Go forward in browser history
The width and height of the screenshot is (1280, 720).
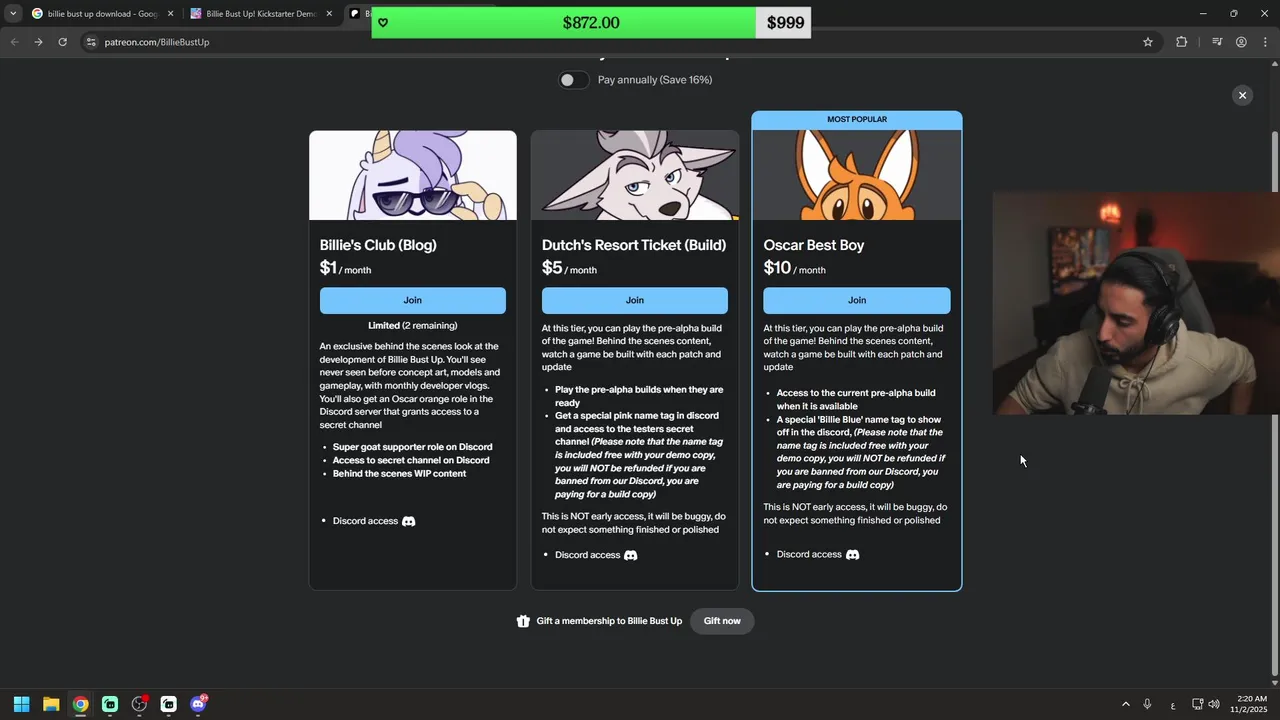(x=38, y=42)
